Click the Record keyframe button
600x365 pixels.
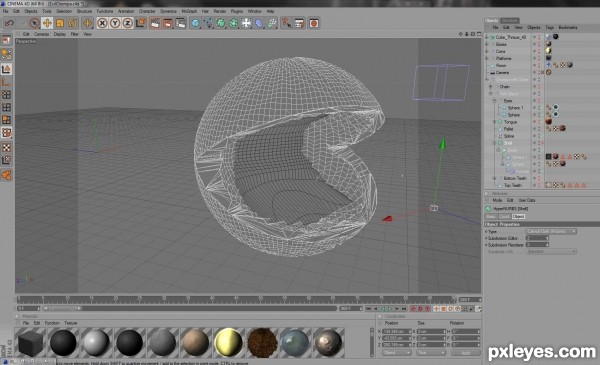[413, 308]
